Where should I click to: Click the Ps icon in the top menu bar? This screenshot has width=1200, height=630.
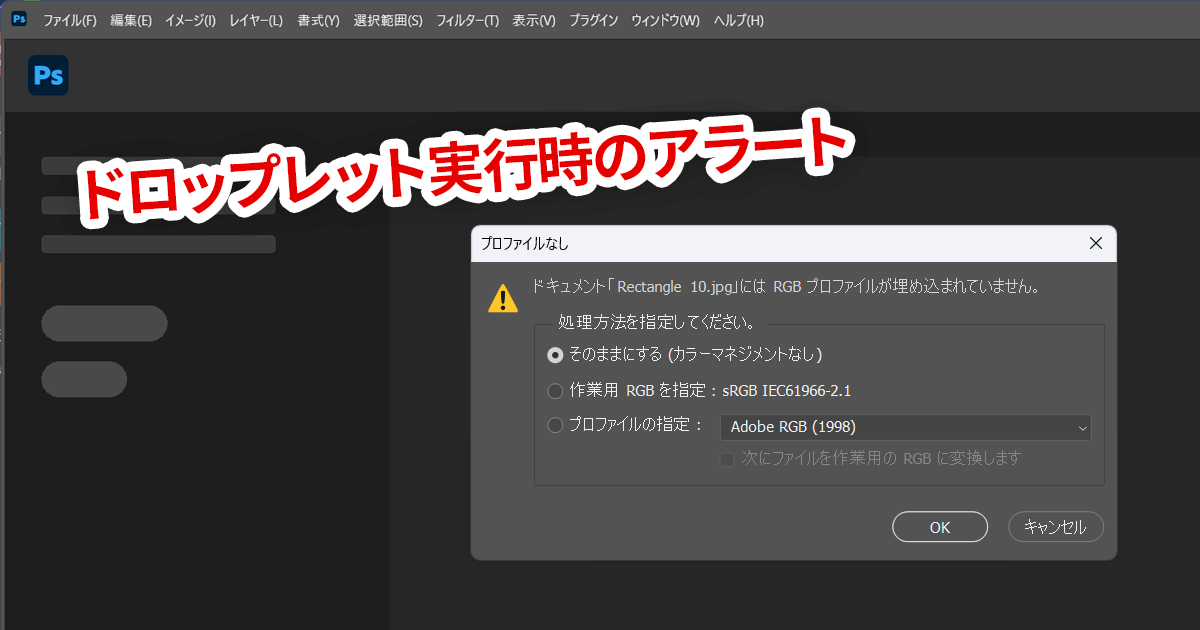[18, 18]
